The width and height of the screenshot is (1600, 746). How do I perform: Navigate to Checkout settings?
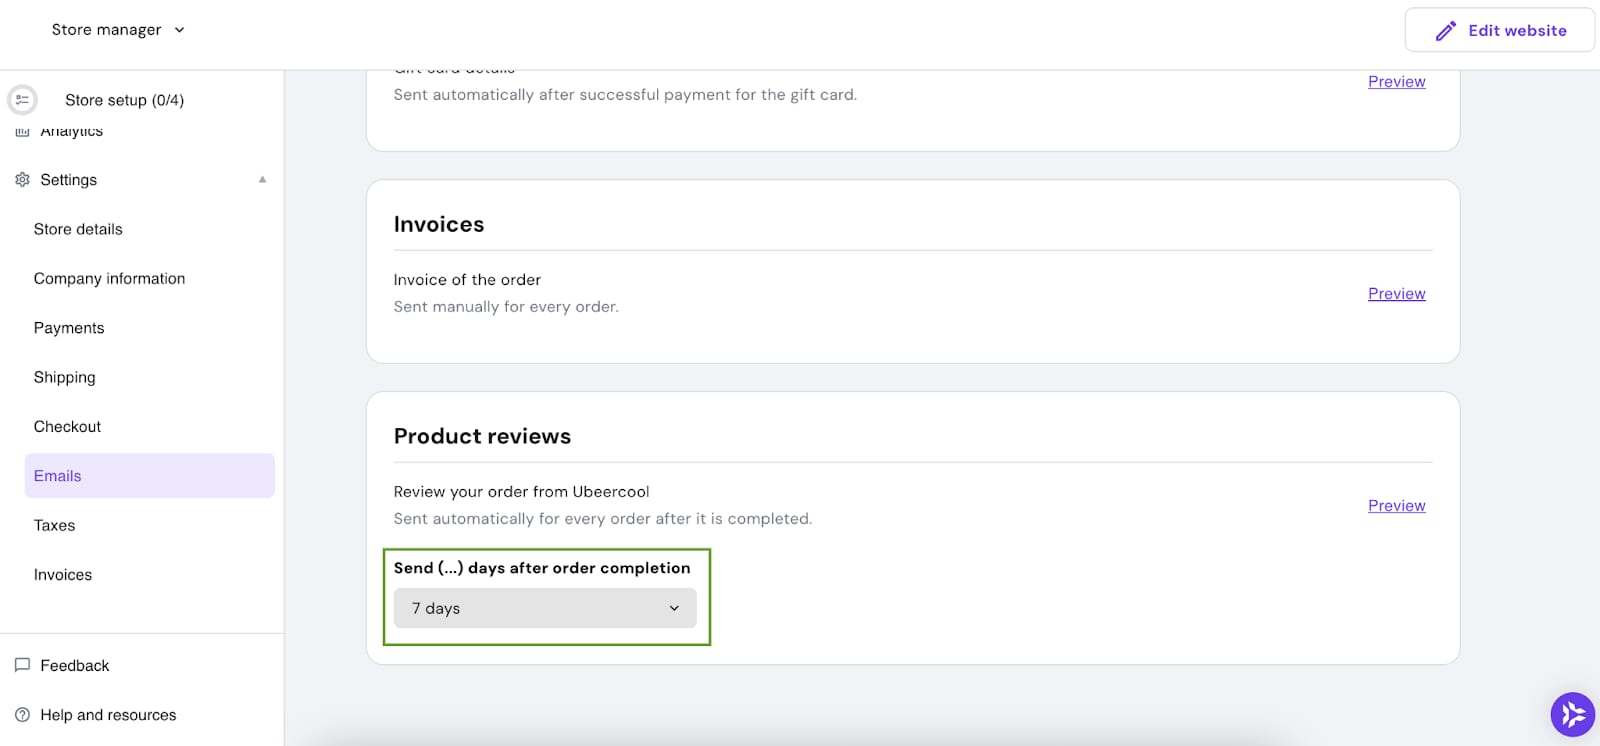[x=67, y=427]
